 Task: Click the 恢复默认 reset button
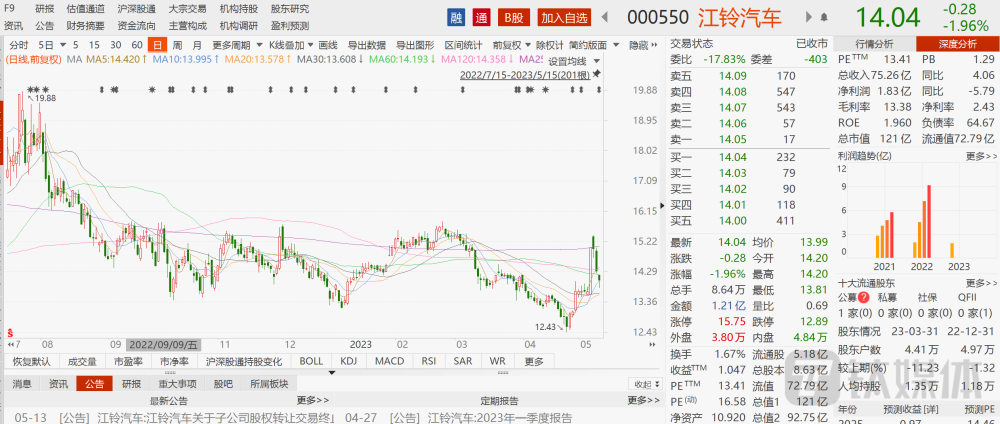tap(31, 361)
